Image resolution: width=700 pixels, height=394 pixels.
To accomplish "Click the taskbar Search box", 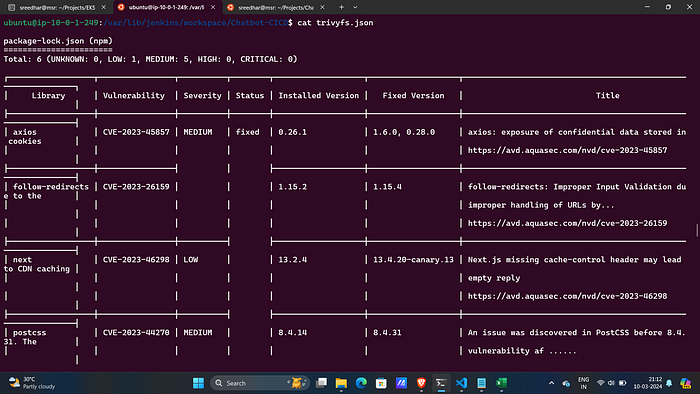I will tap(260, 383).
